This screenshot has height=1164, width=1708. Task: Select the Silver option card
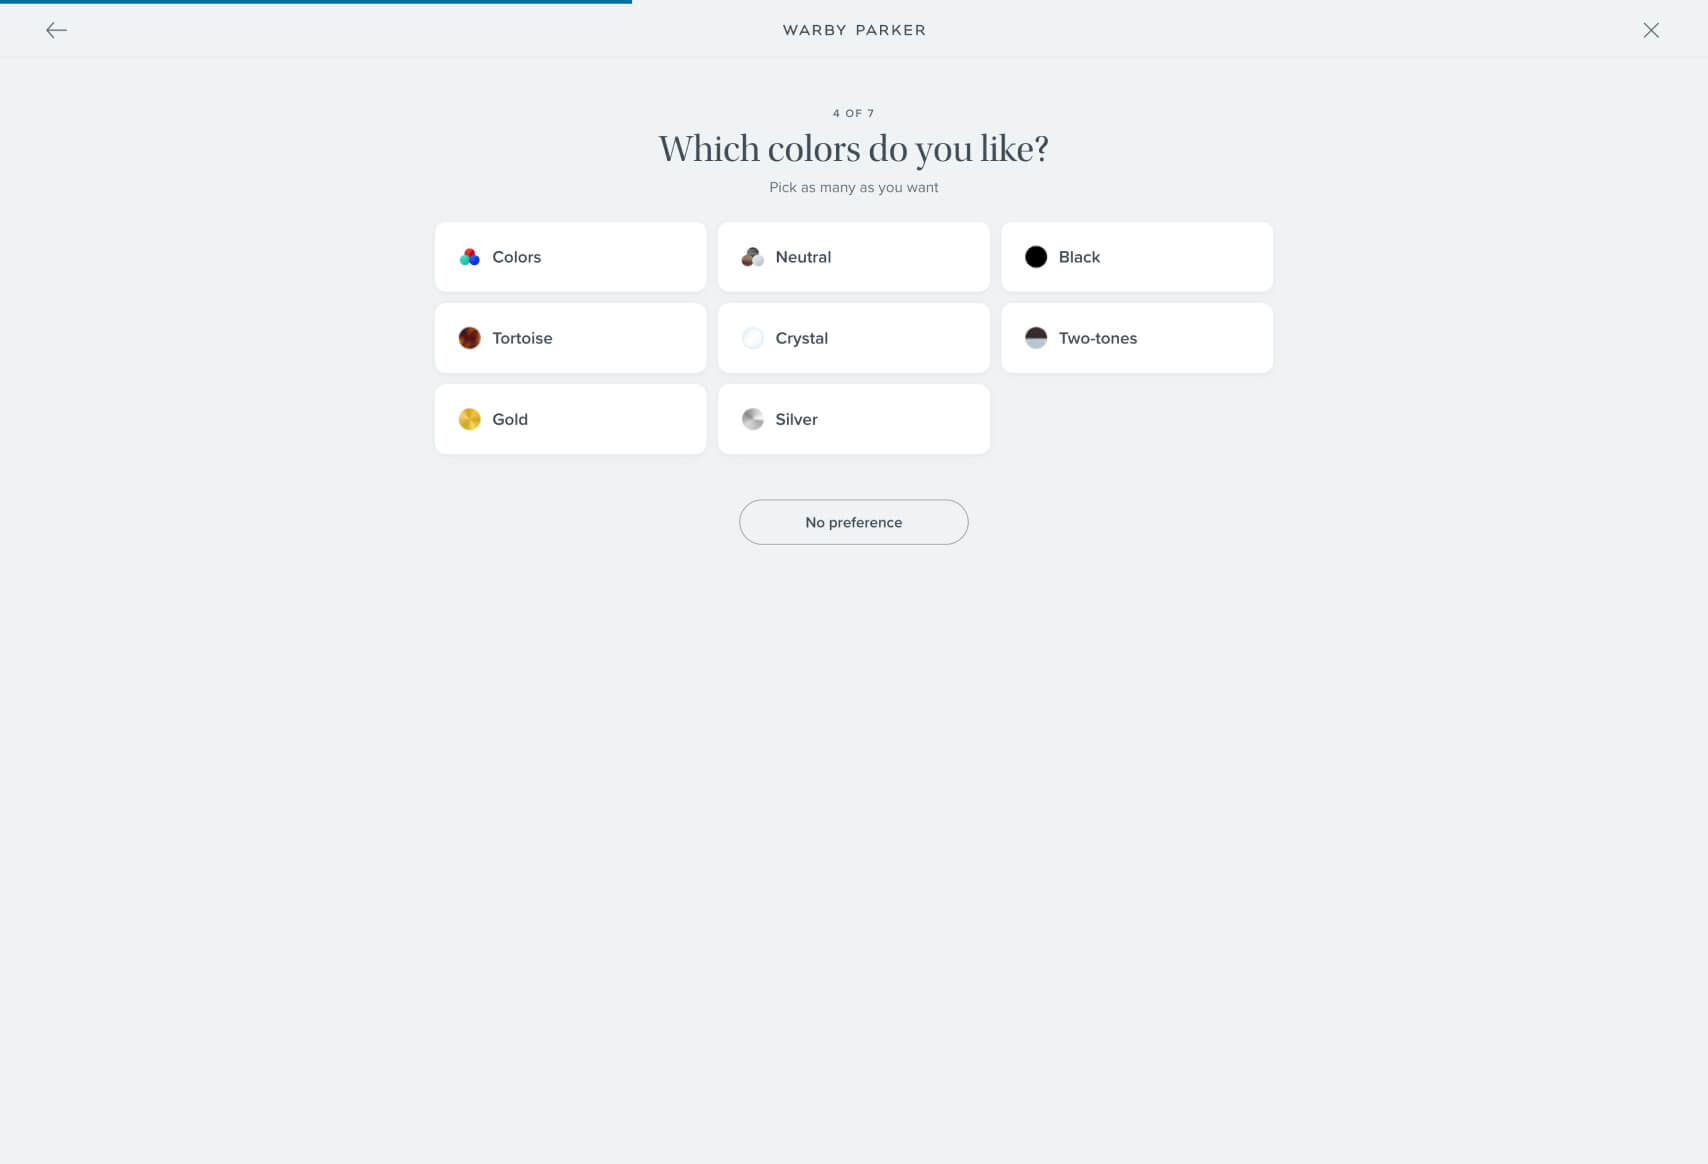[x=854, y=419]
